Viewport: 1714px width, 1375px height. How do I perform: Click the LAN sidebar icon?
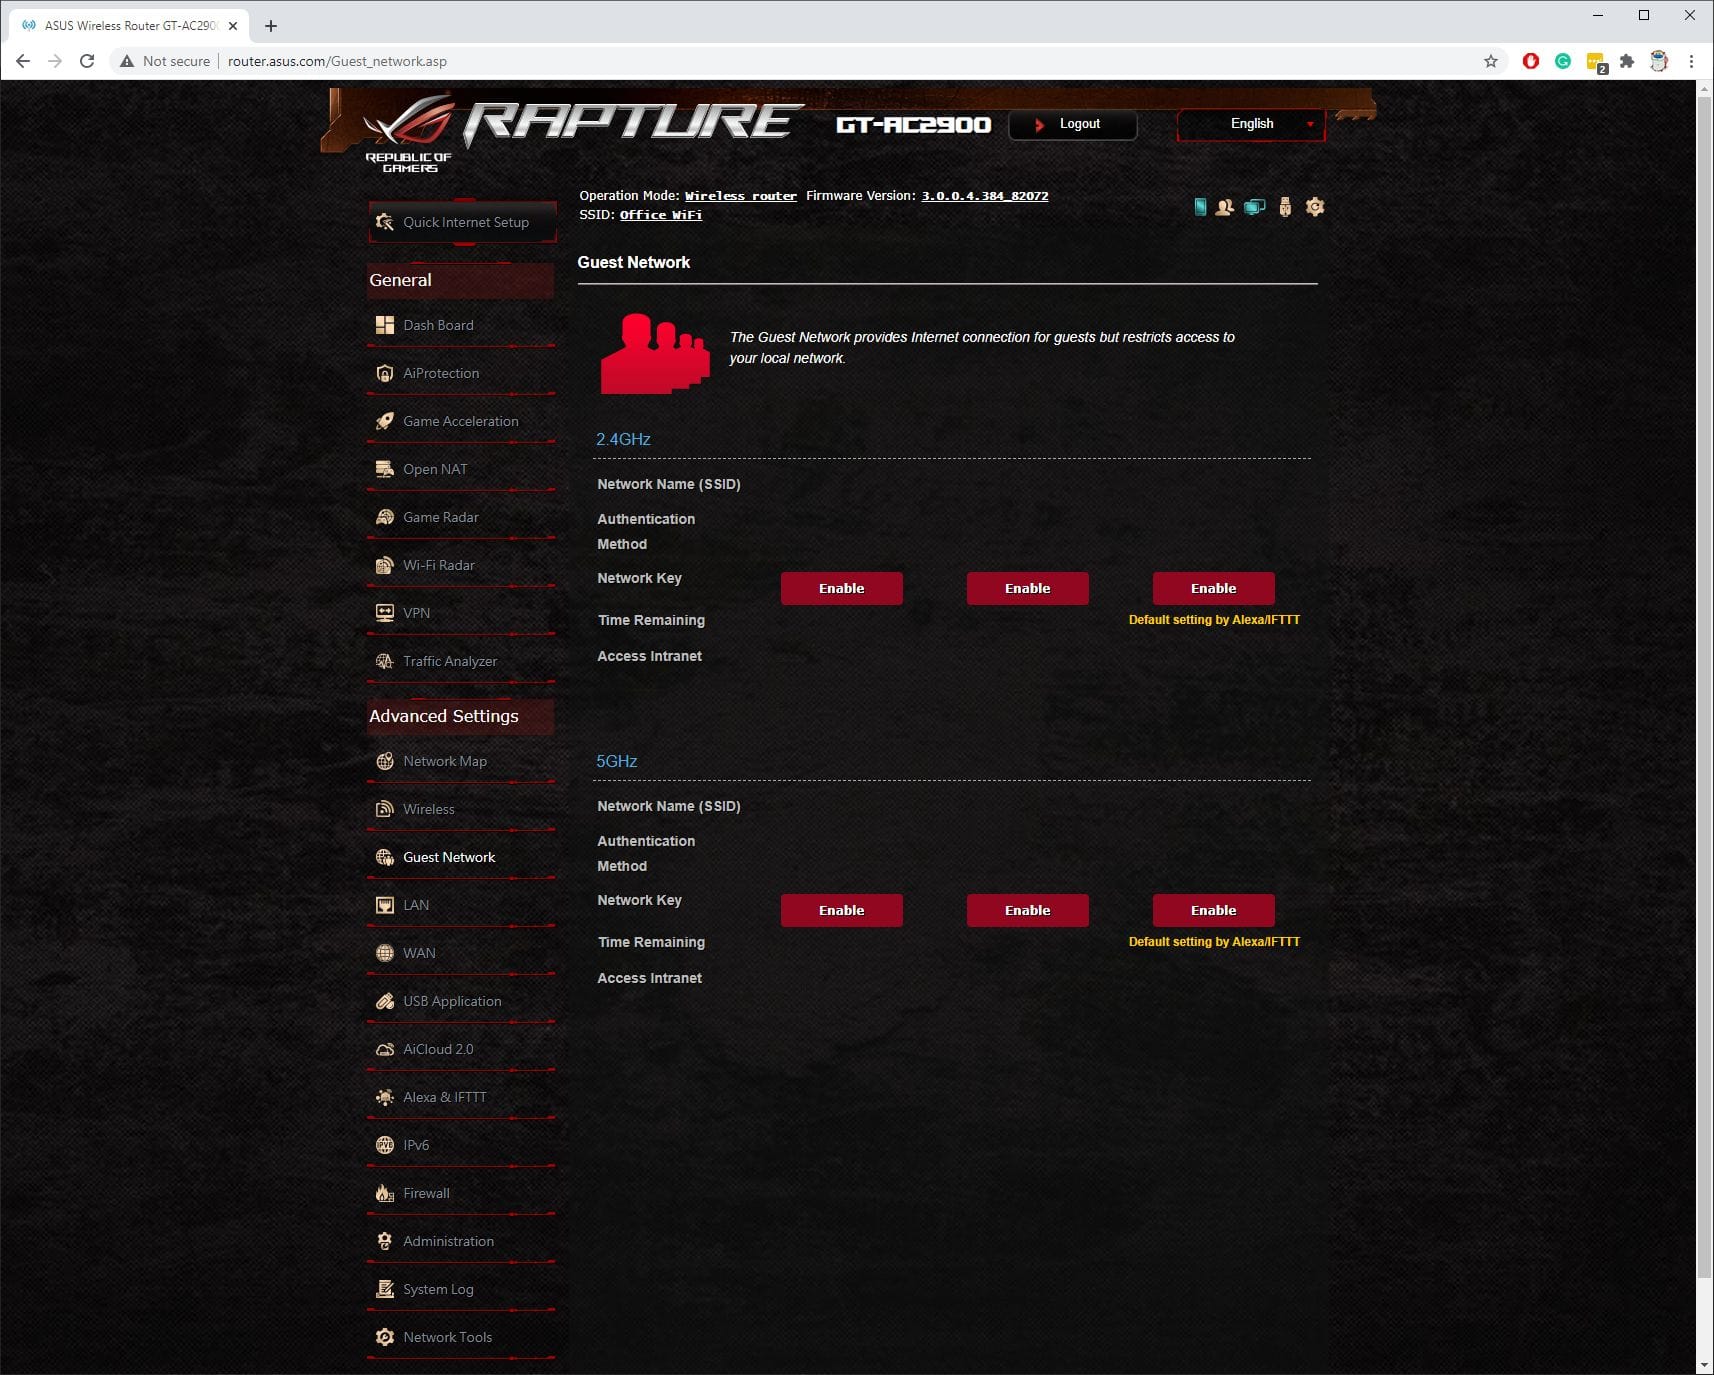point(385,905)
